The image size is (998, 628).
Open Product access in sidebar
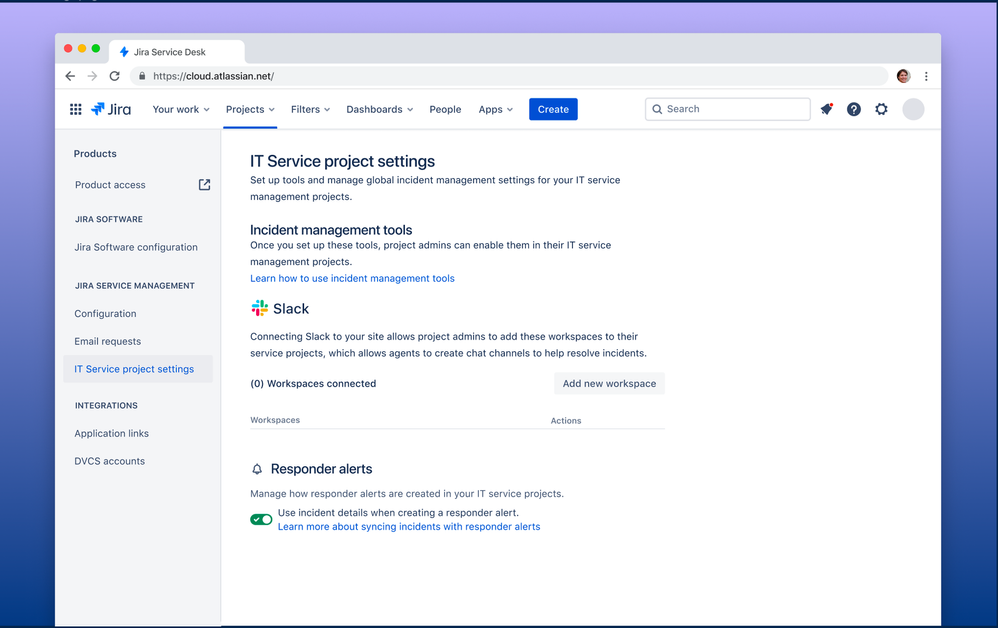[x=110, y=185]
